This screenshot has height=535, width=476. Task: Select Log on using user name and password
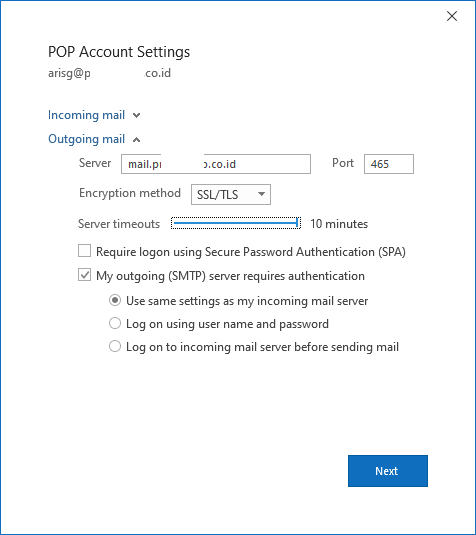point(115,323)
